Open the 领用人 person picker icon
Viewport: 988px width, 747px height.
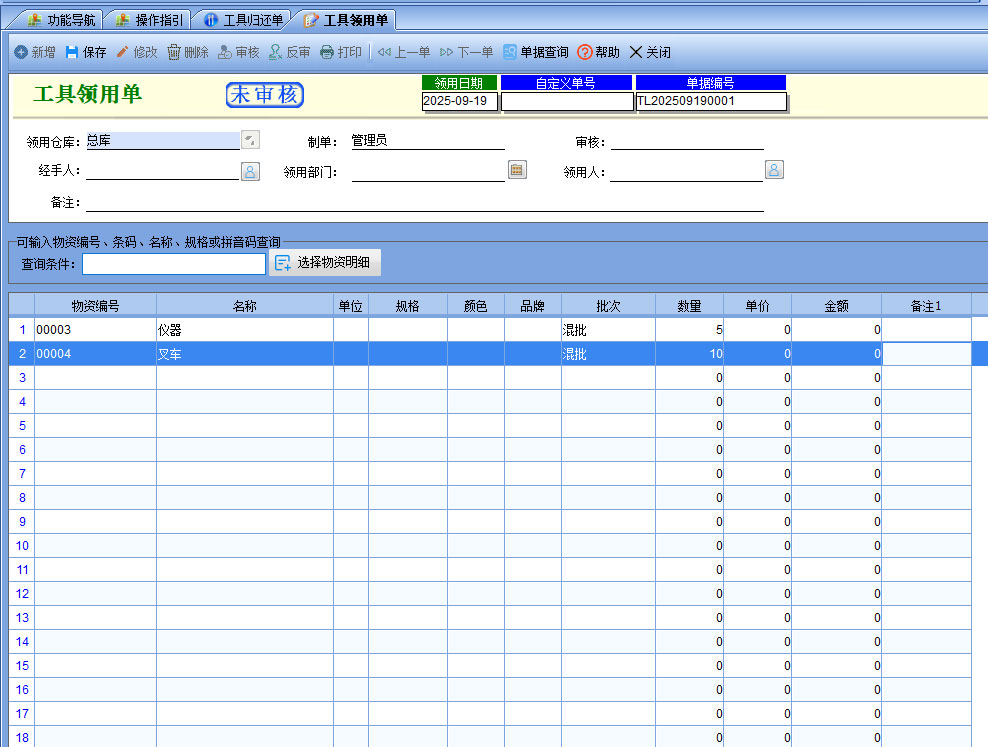[x=774, y=170]
